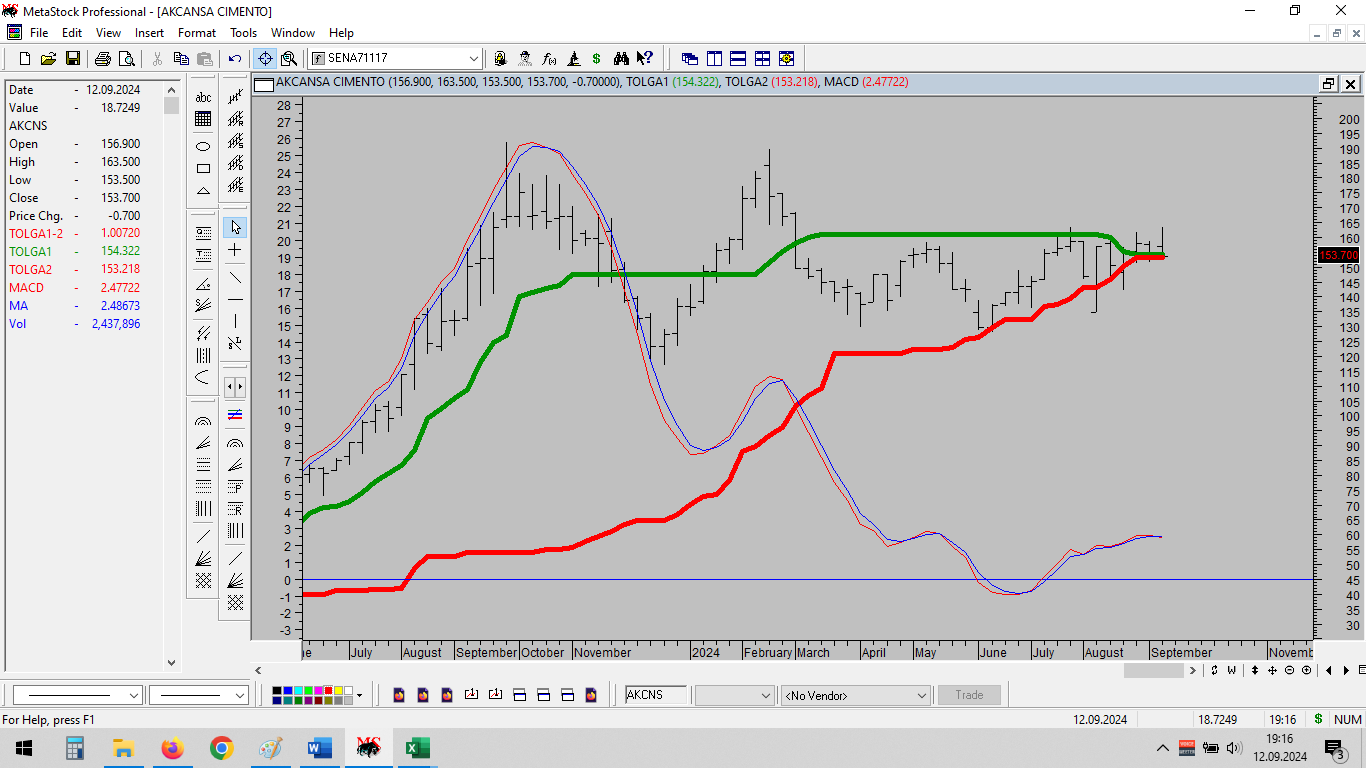Copy using the toolbar Copy icon
The height and width of the screenshot is (768, 1366).
point(182,59)
